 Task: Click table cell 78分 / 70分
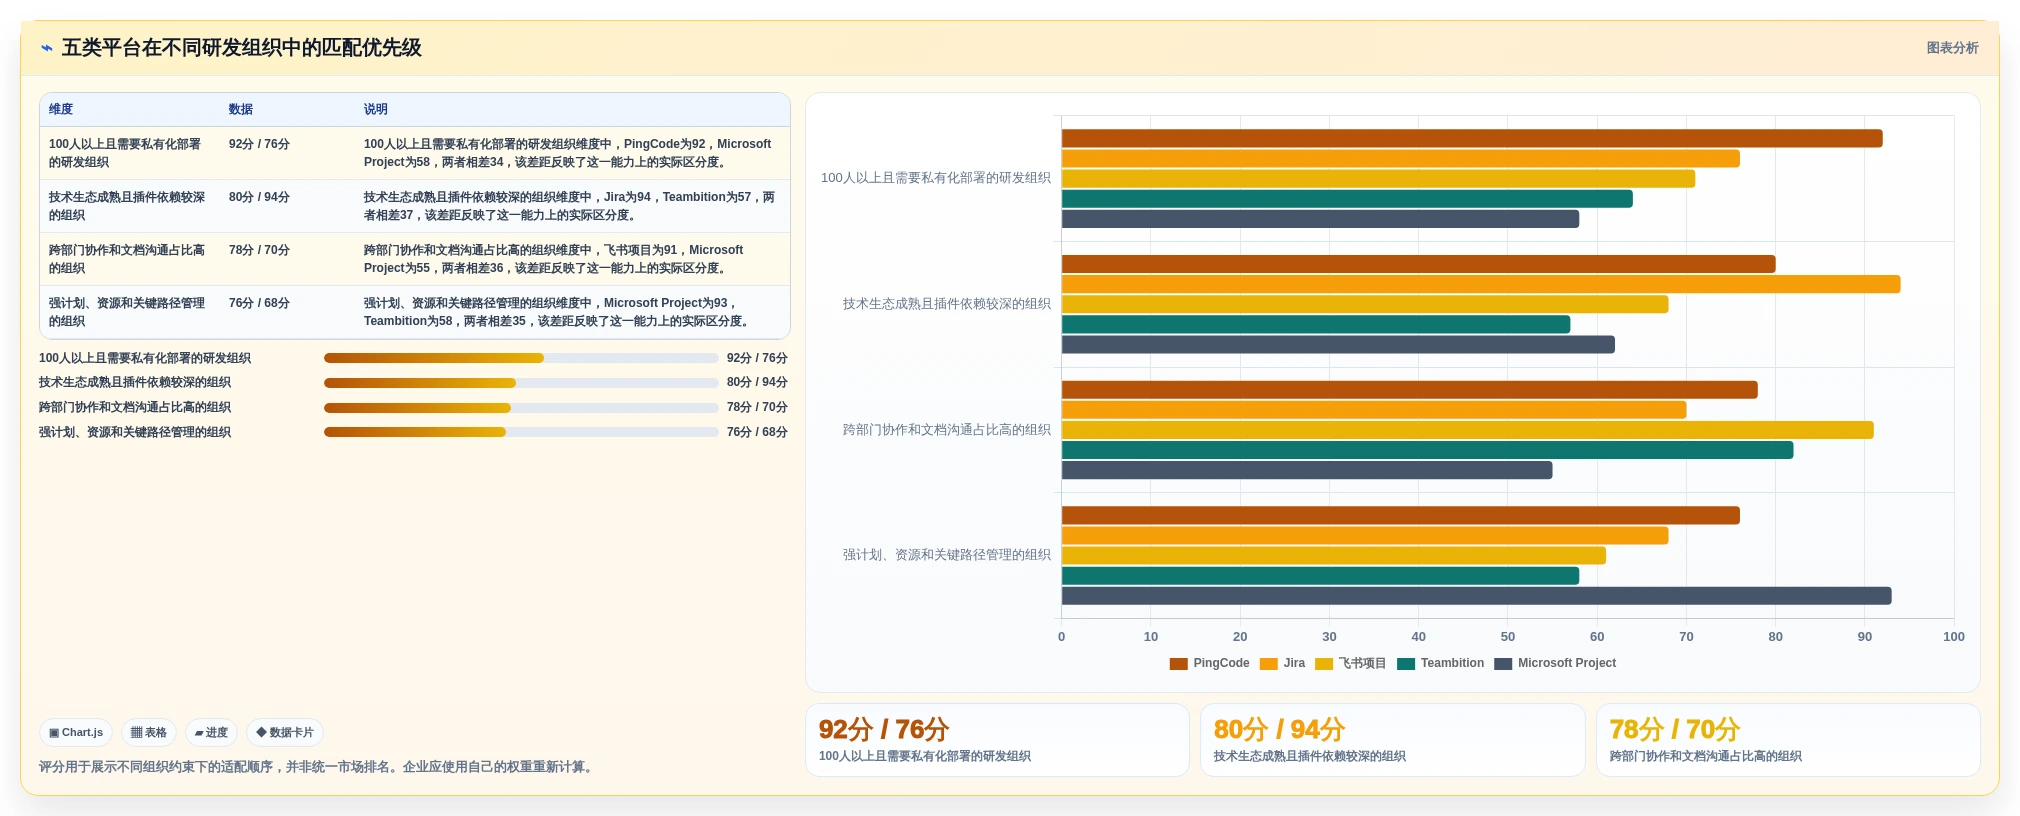pos(259,250)
